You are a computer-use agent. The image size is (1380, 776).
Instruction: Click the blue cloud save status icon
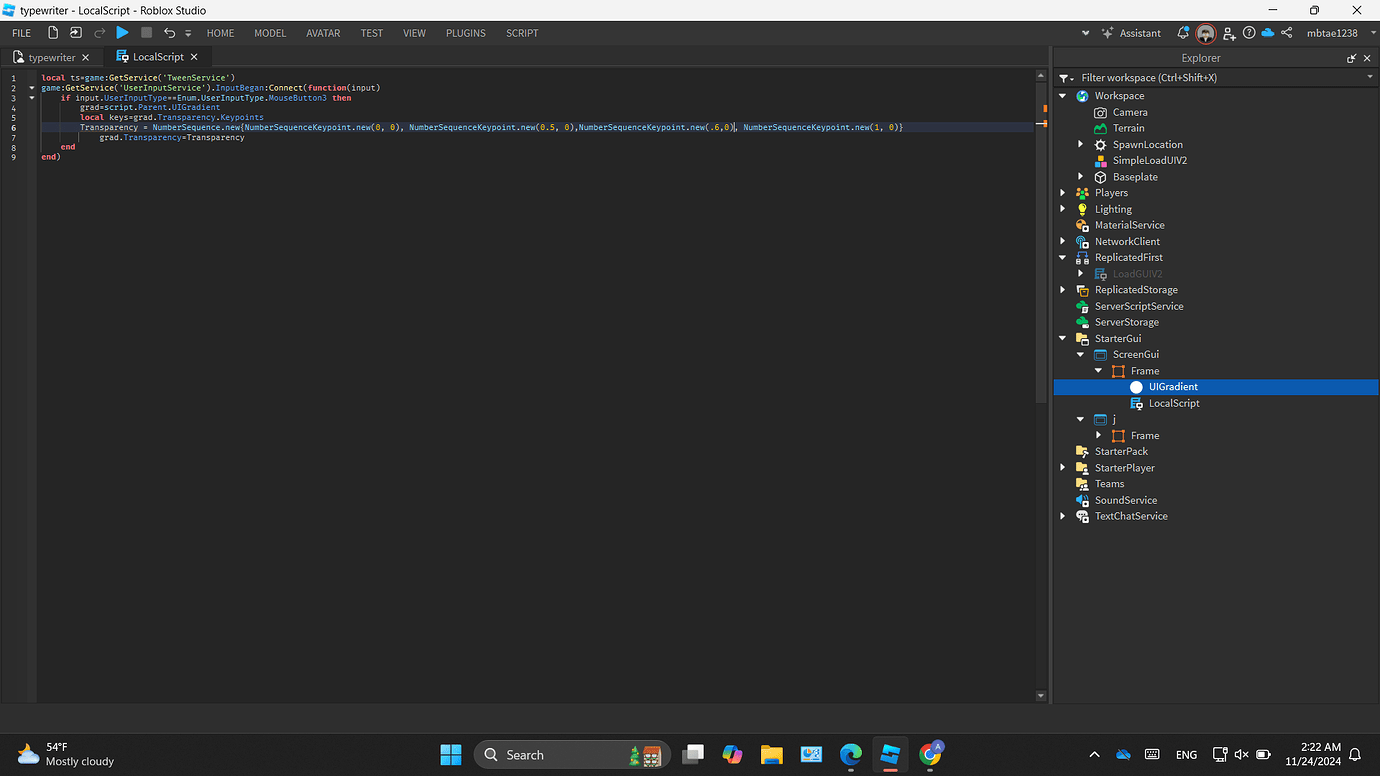[1268, 33]
